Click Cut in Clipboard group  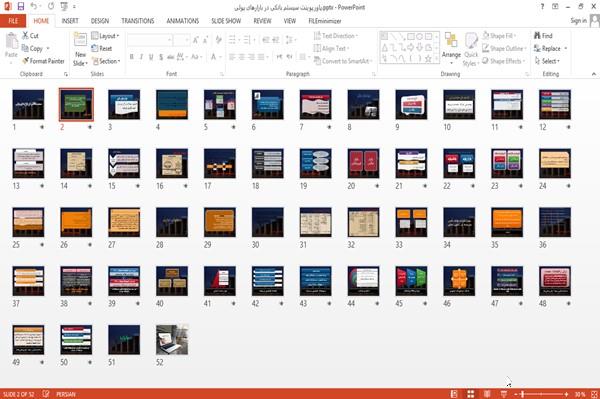pos(30,36)
